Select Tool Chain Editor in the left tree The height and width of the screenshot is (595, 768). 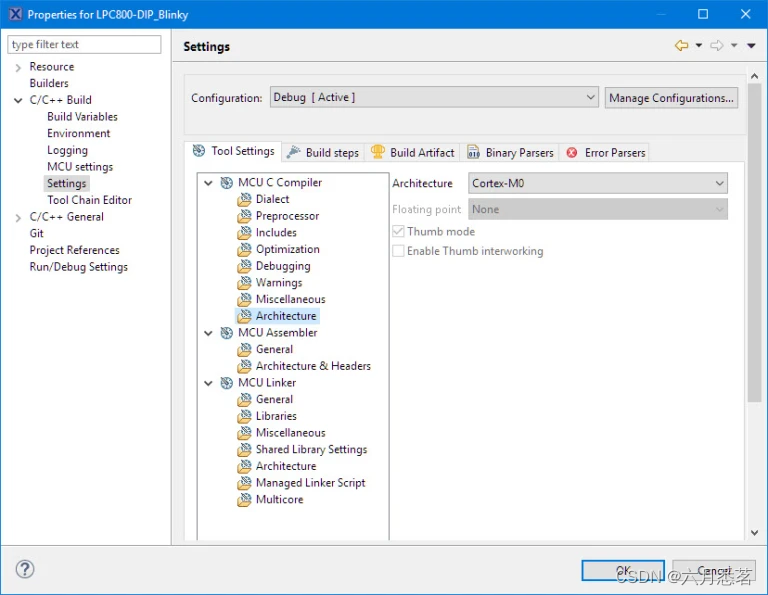[89, 200]
